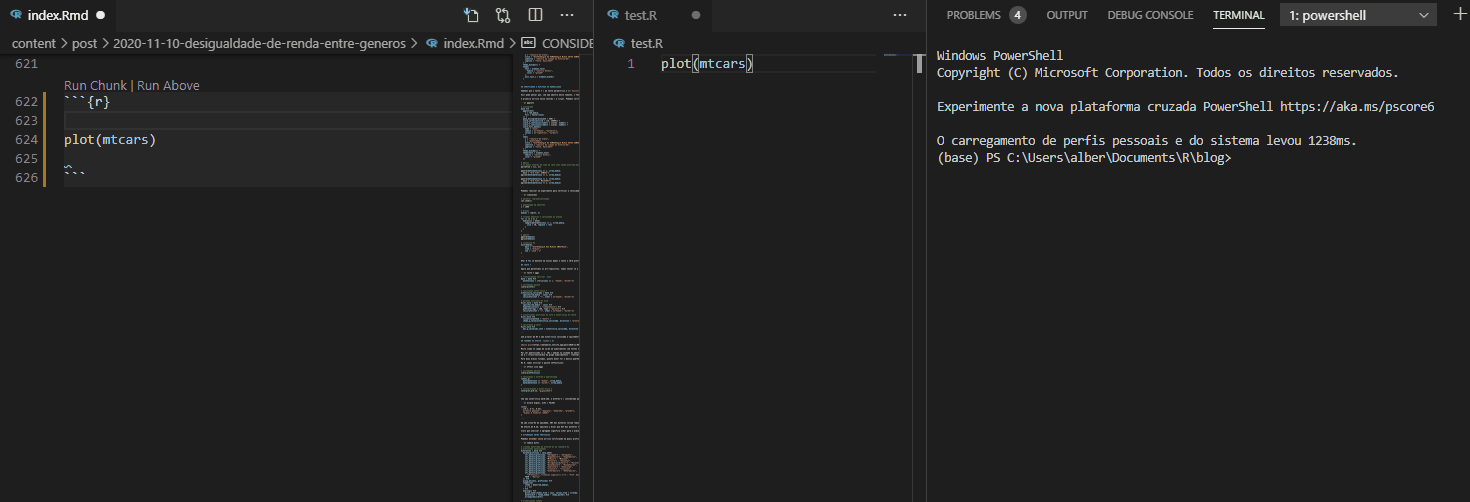The height and width of the screenshot is (502, 1470).
Task: Click the unsaved dot on index.Rmd tab
Action: coord(101,16)
